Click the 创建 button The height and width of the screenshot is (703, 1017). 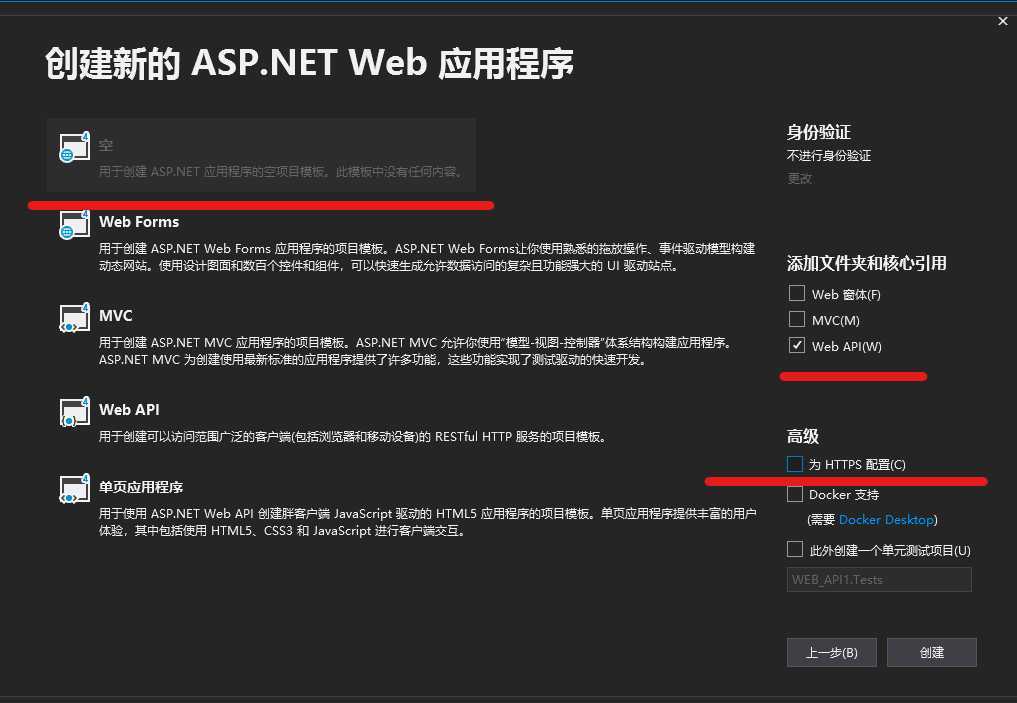pos(931,652)
